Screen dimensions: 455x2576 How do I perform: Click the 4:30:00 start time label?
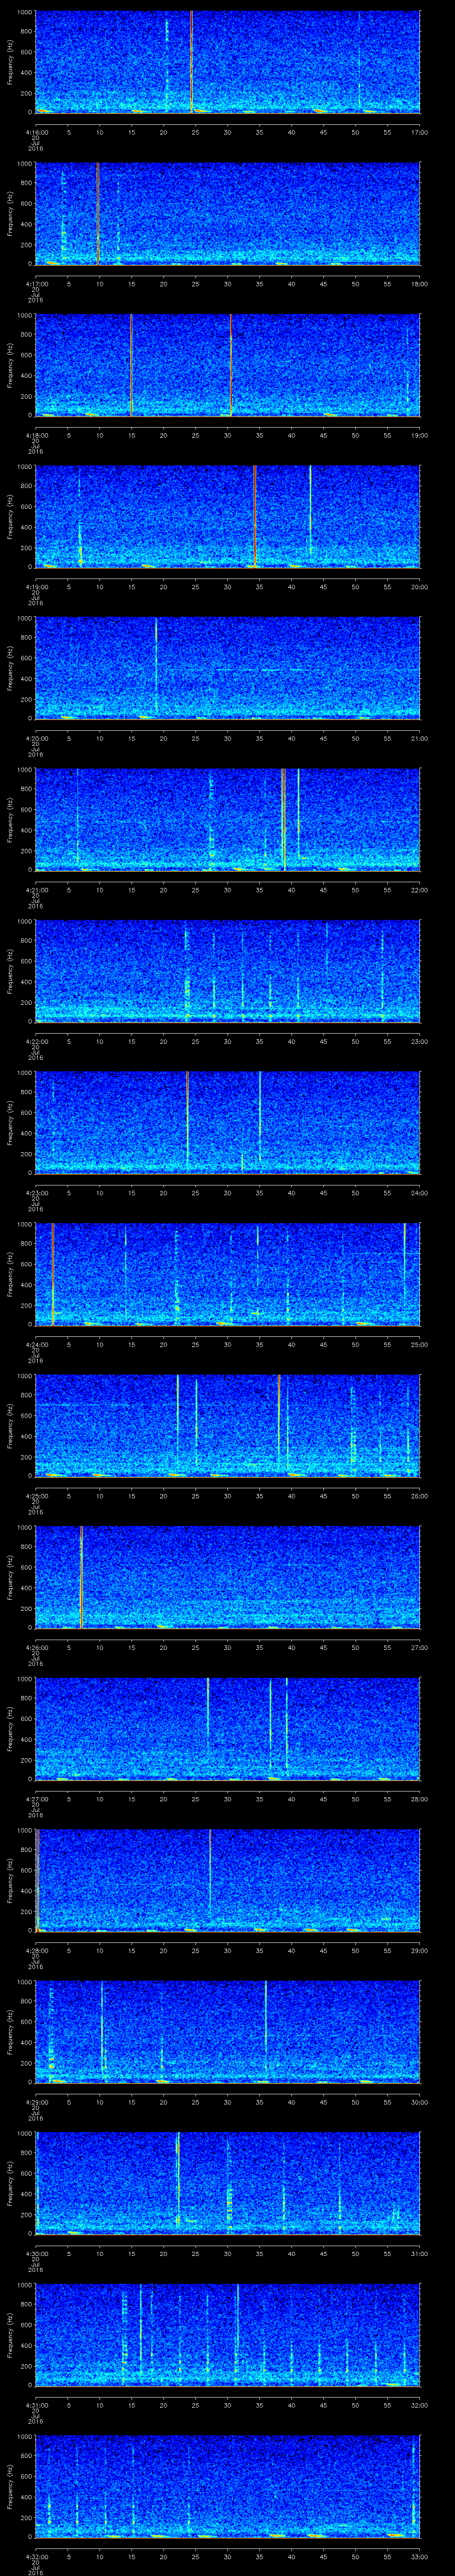click(36, 2254)
